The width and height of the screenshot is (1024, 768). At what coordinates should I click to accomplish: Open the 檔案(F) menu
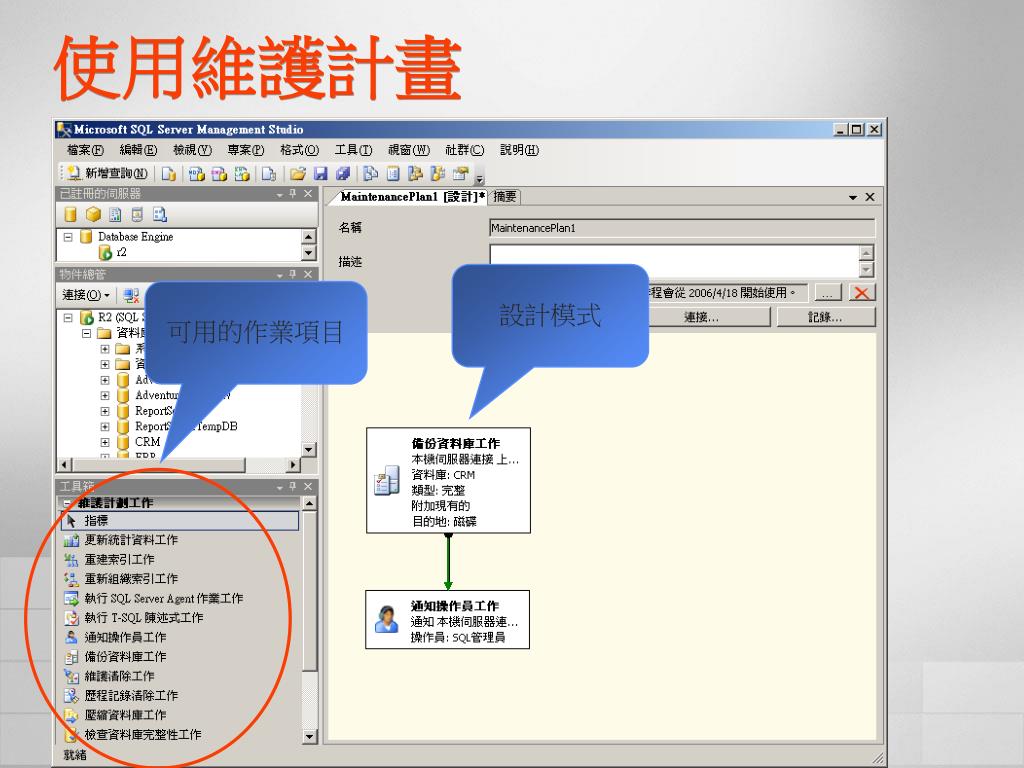[86, 150]
